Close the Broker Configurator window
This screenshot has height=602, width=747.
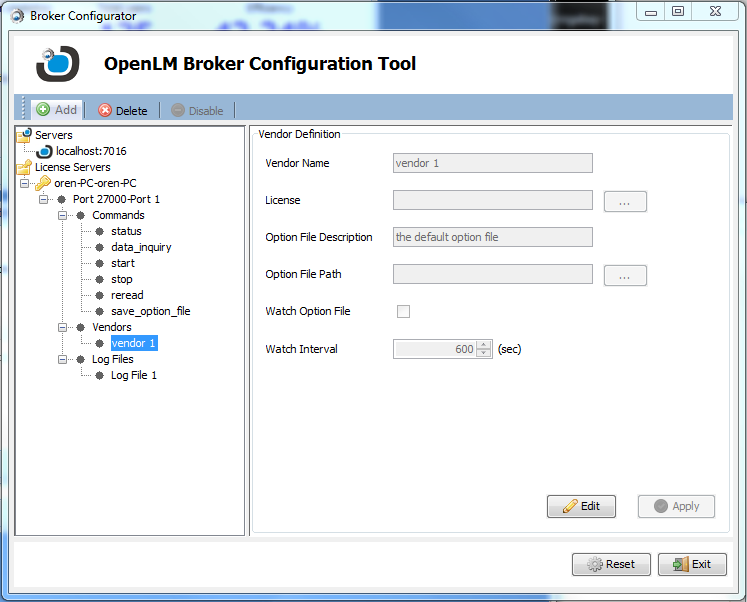(715, 11)
